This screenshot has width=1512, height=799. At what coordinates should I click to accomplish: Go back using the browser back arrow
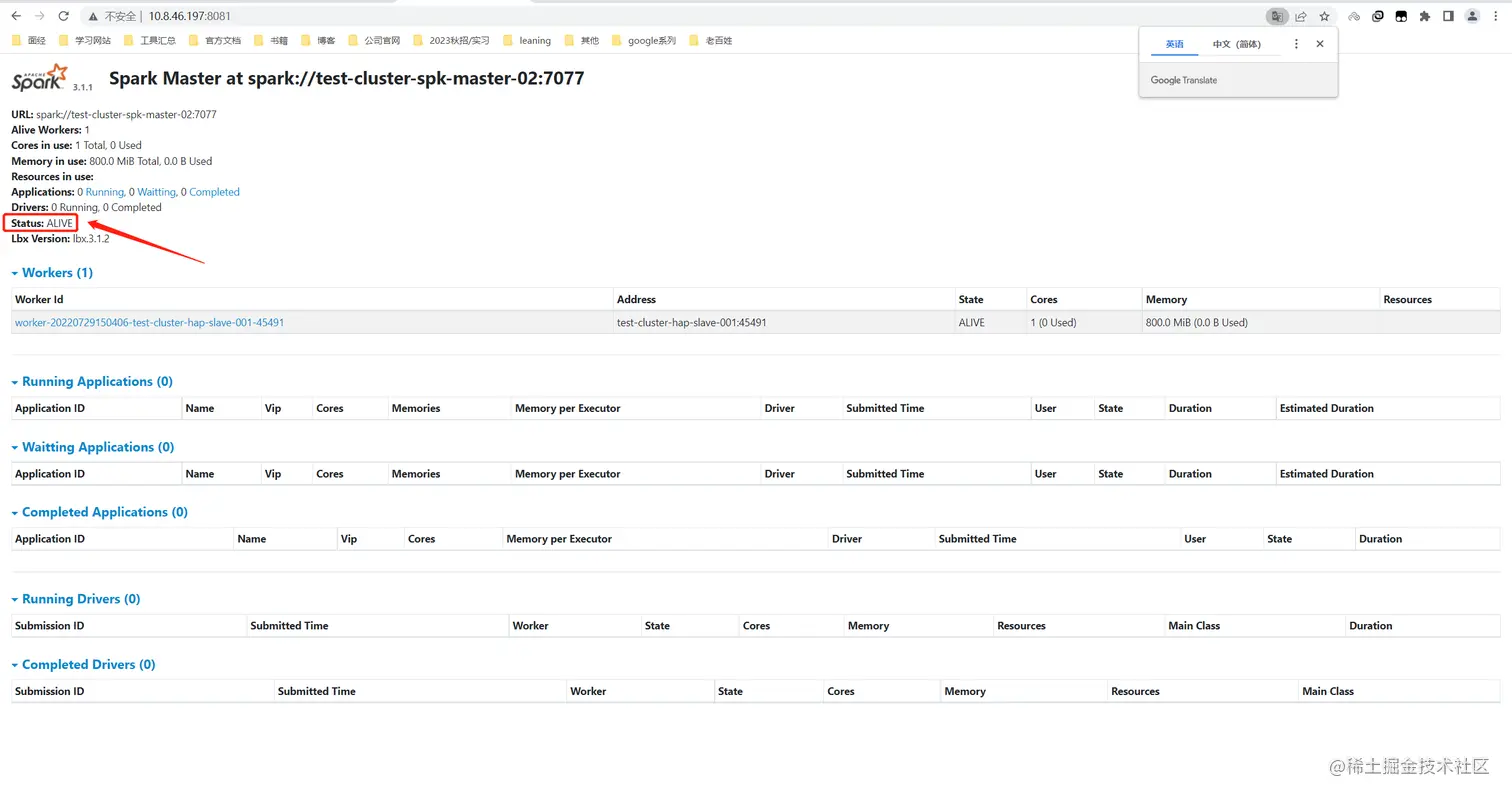16,16
